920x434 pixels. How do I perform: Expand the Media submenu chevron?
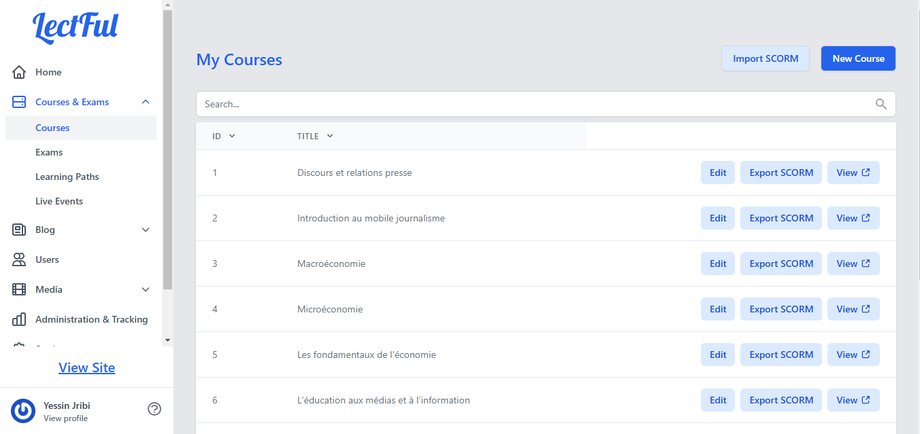[146, 290]
